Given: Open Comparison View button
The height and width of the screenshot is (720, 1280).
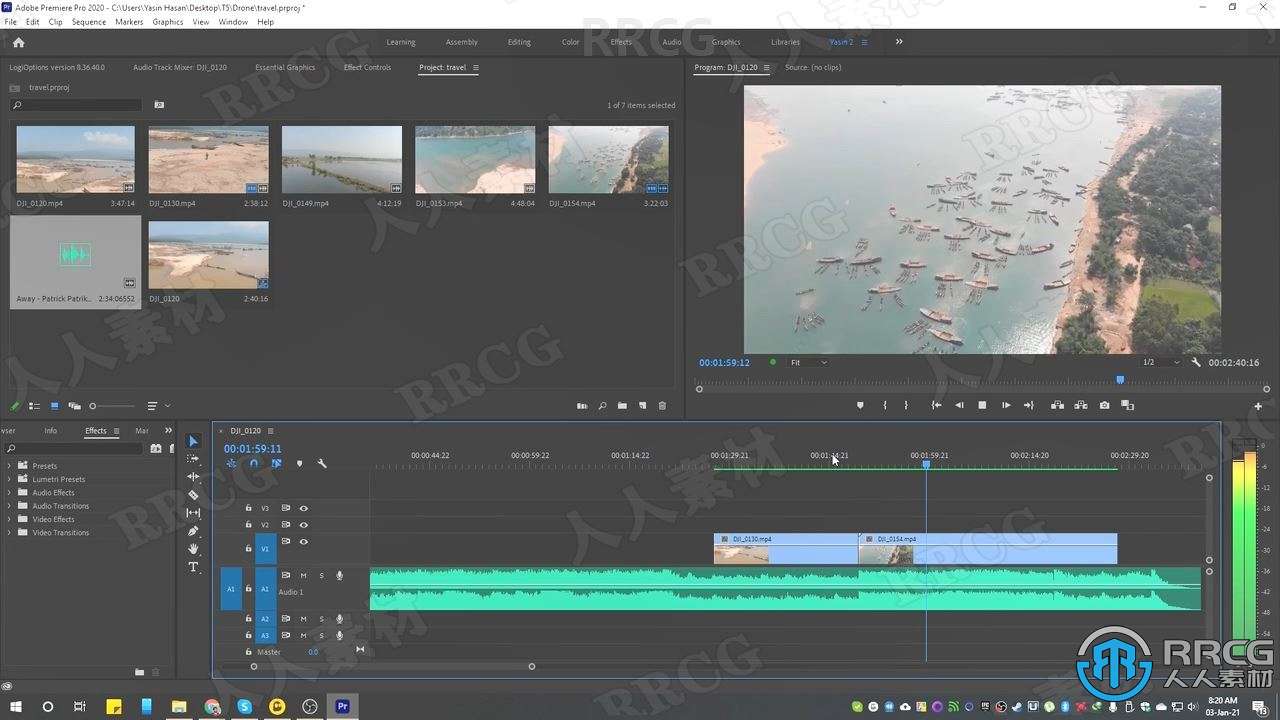Looking at the screenshot, I should tap(1127, 405).
